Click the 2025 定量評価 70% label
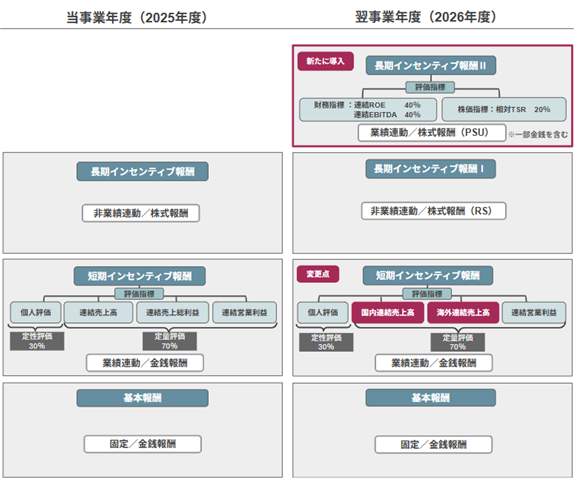Screen dimensions: 574x479 [169, 341]
